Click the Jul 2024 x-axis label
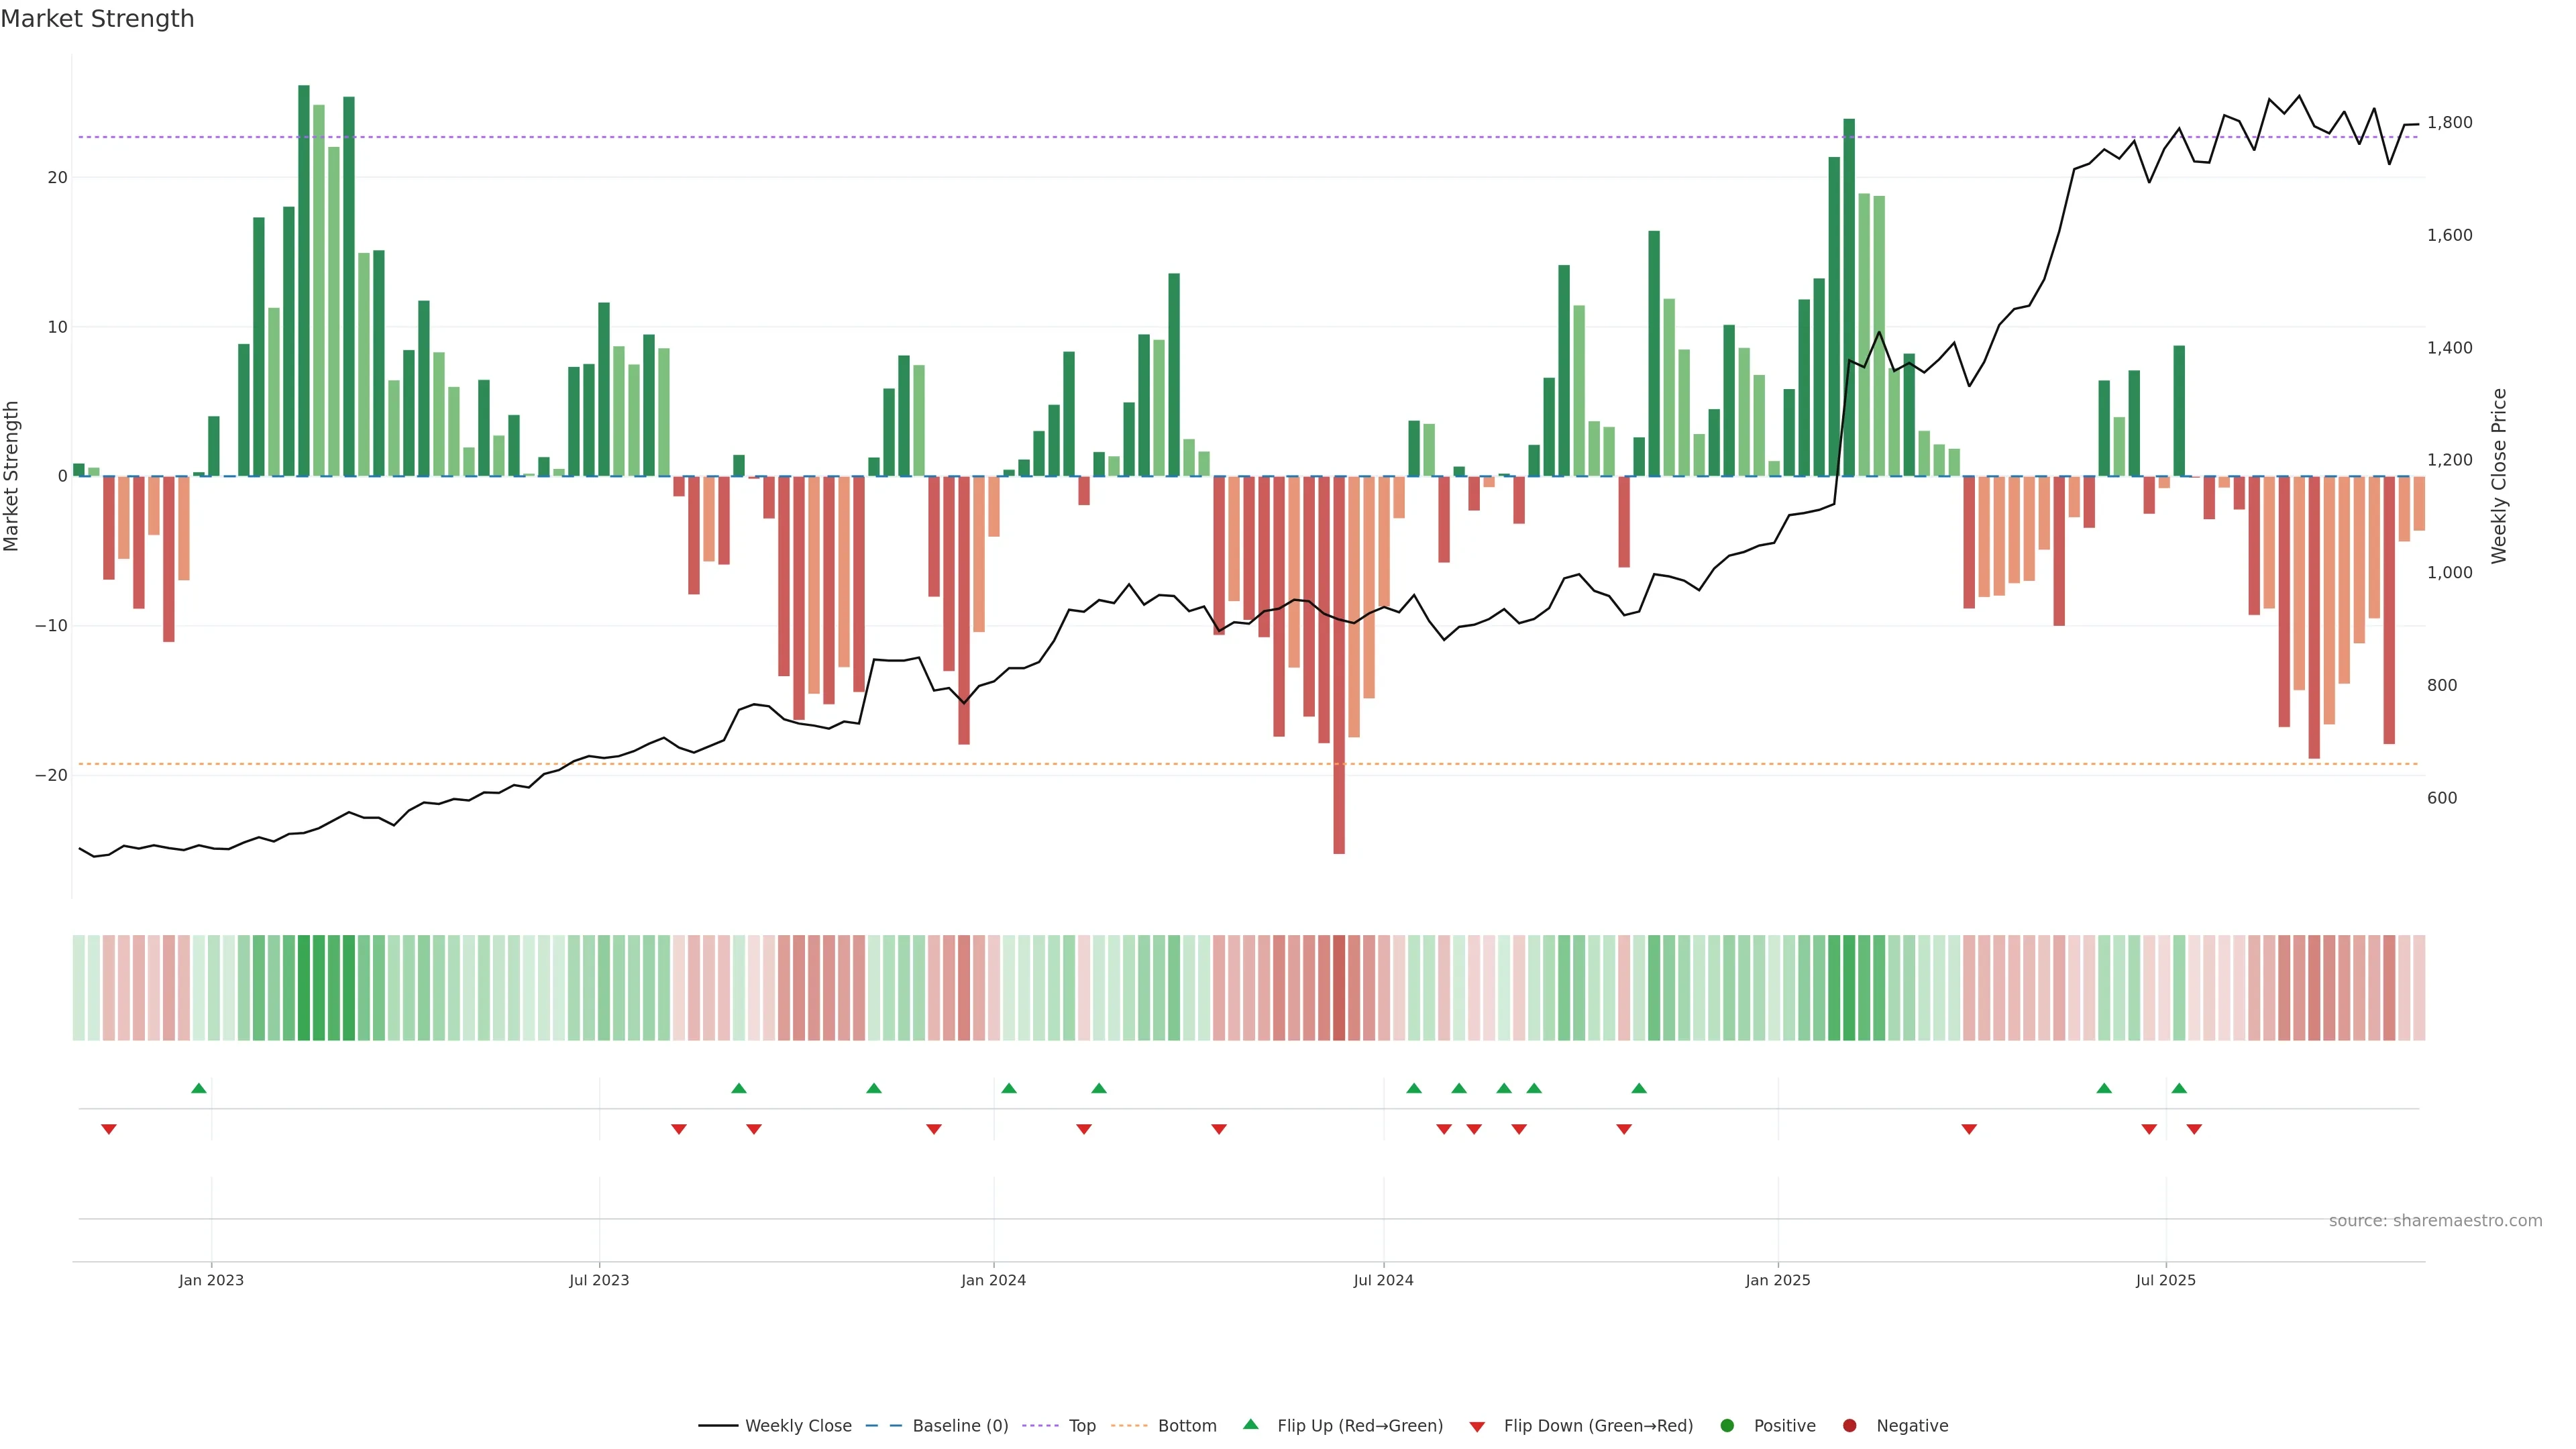The height and width of the screenshot is (1449, 2576). (1383, 1280)
